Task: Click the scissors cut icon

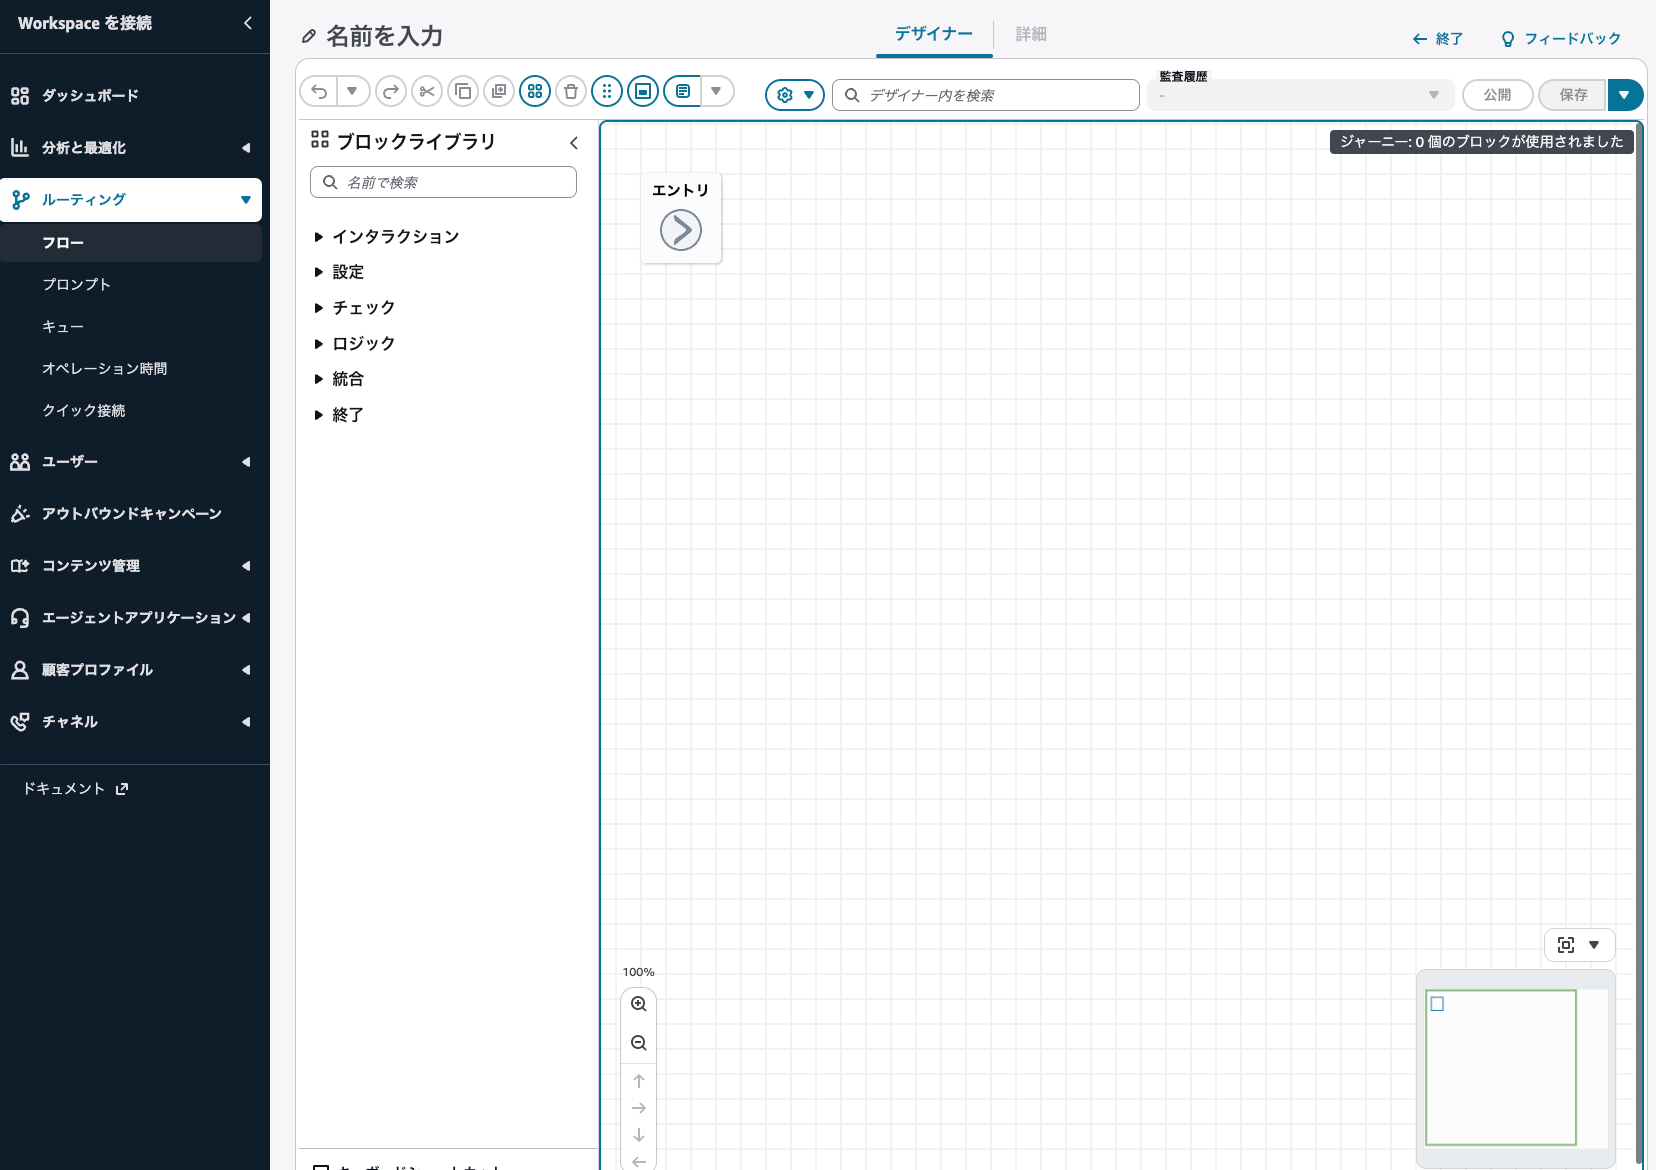Action: 427,92
